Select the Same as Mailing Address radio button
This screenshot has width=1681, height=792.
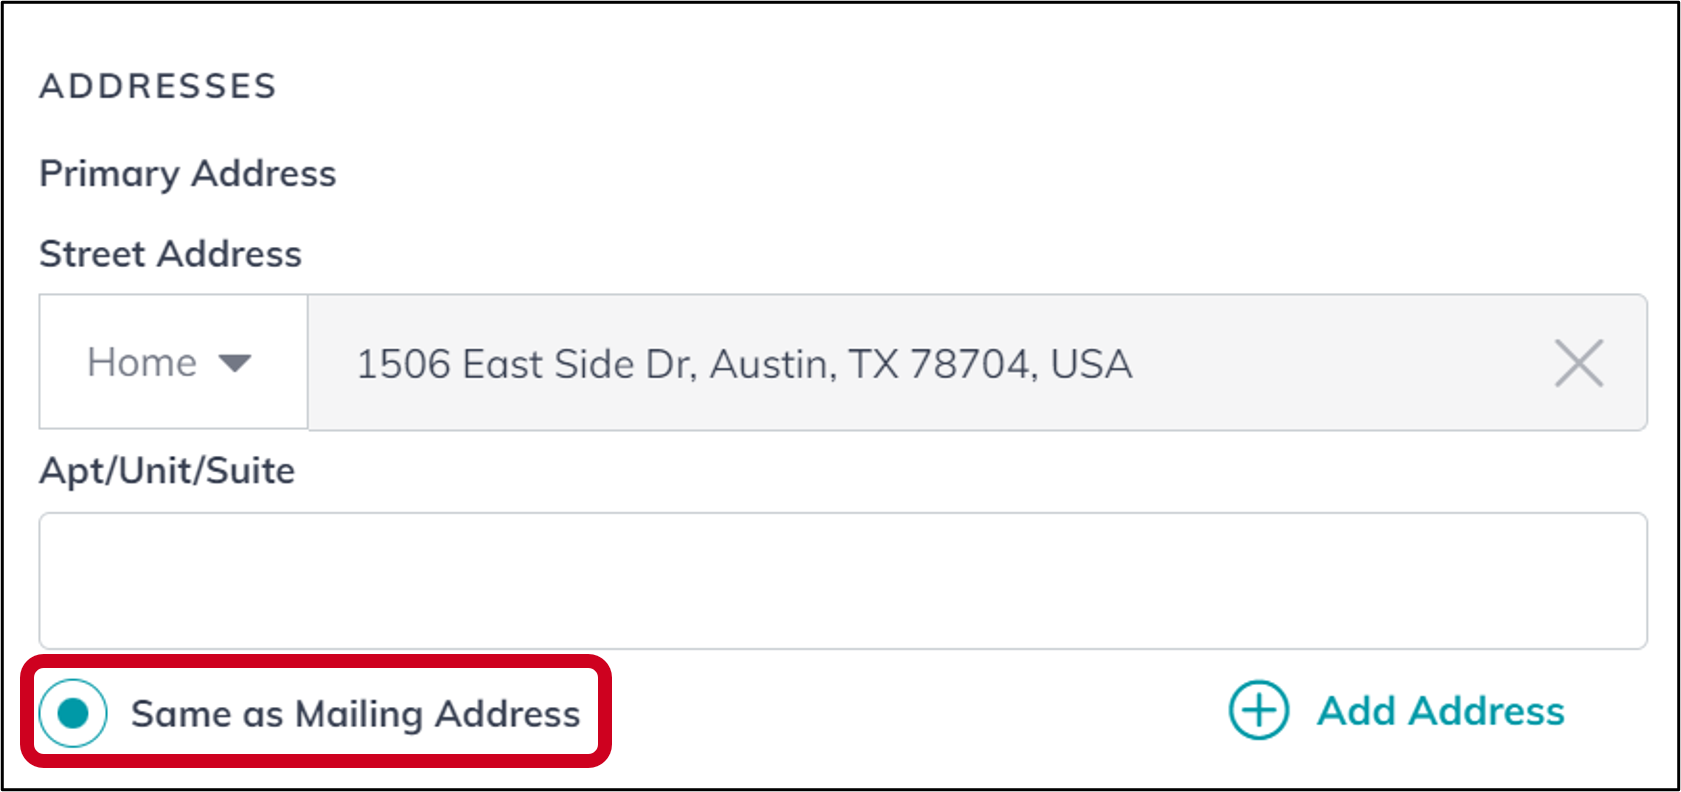(x=73, y=713)
